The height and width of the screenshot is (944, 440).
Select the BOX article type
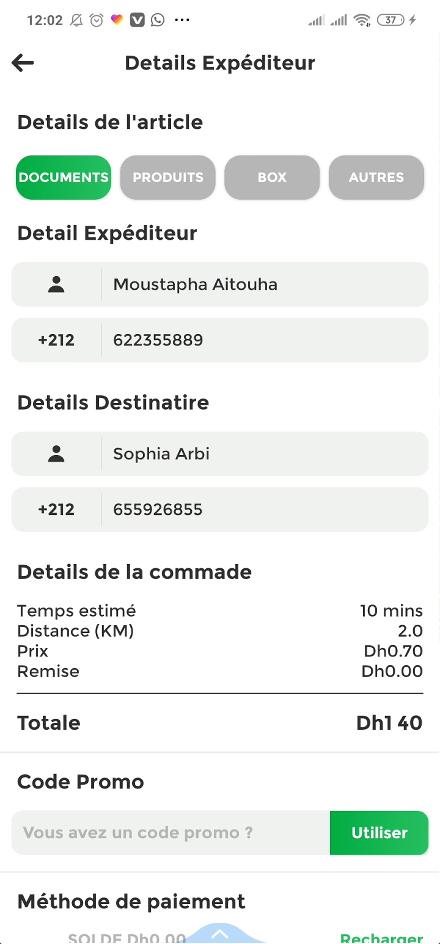(272, 178)
